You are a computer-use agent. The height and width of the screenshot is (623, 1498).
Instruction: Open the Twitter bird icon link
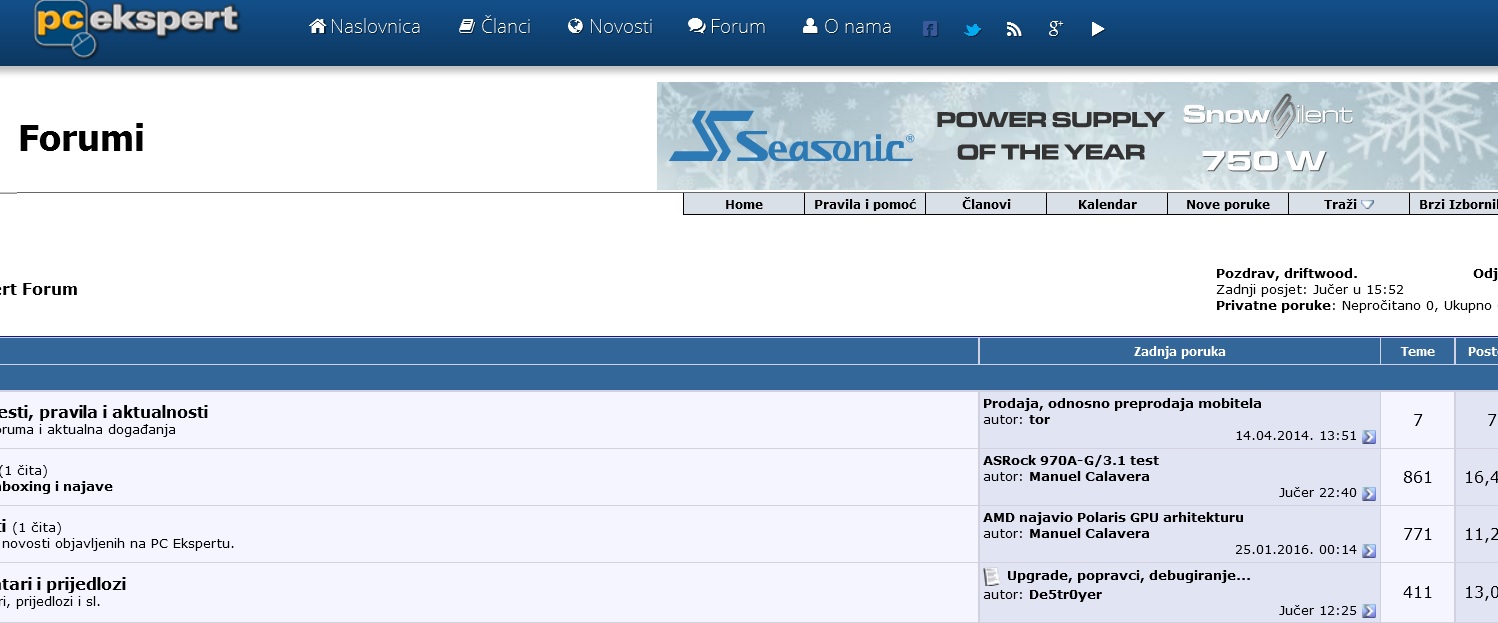pyautogui.click(x=972, y=29)
